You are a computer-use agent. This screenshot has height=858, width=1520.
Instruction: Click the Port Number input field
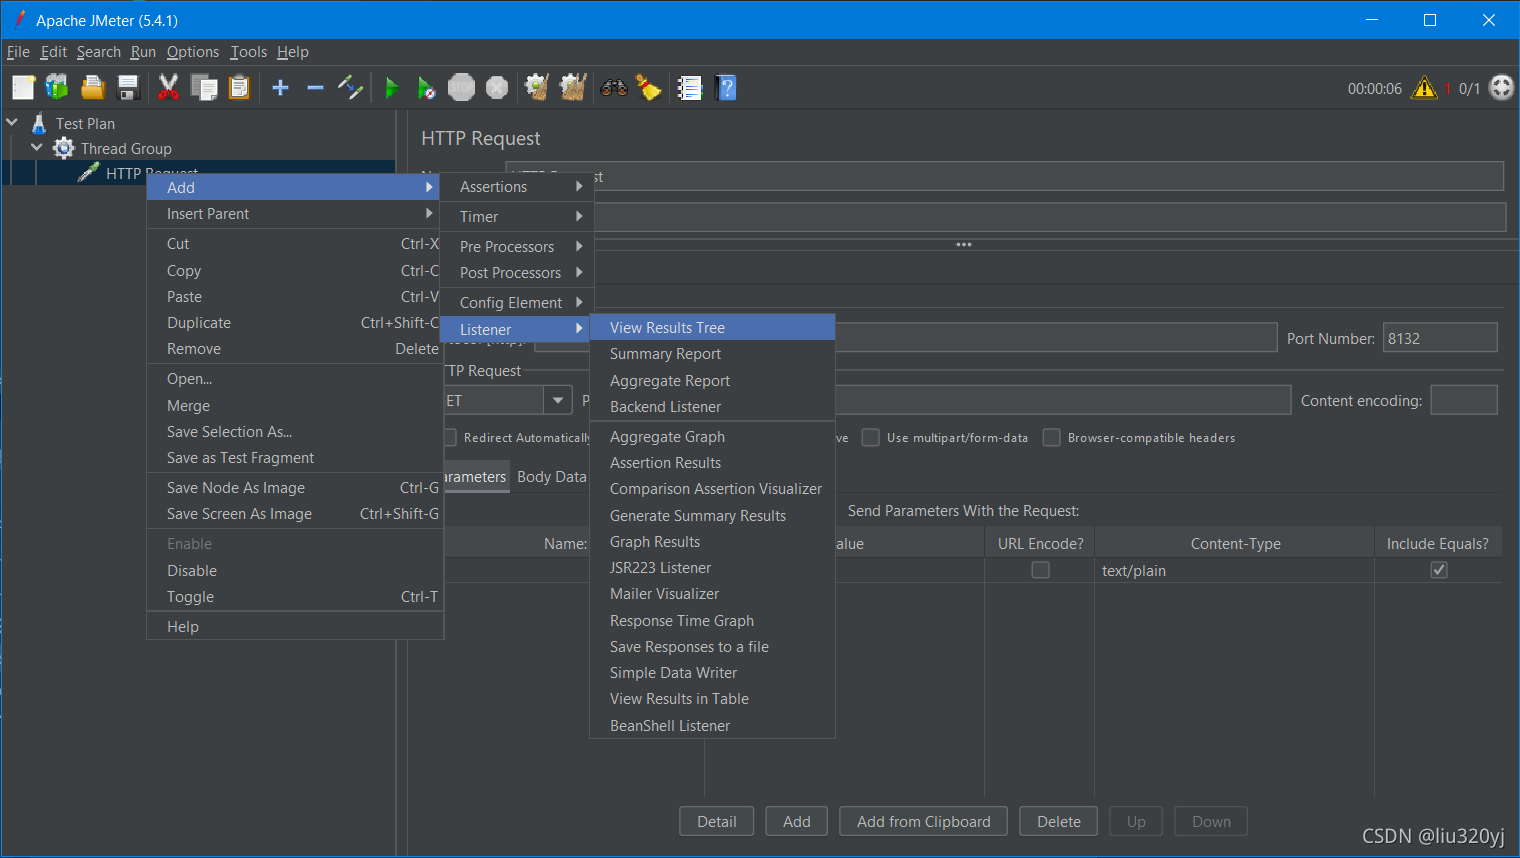(1440, 338)
